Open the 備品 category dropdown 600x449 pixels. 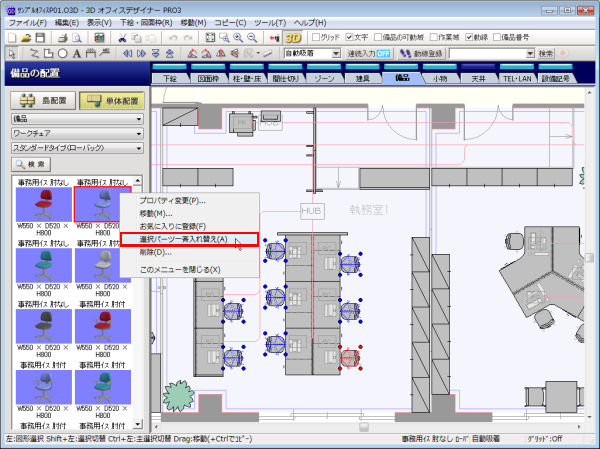75,118
